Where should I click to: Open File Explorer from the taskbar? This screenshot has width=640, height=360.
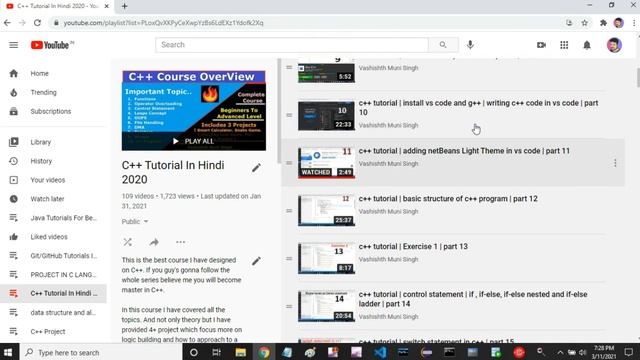pyautogui.click(x=240, y=352)
